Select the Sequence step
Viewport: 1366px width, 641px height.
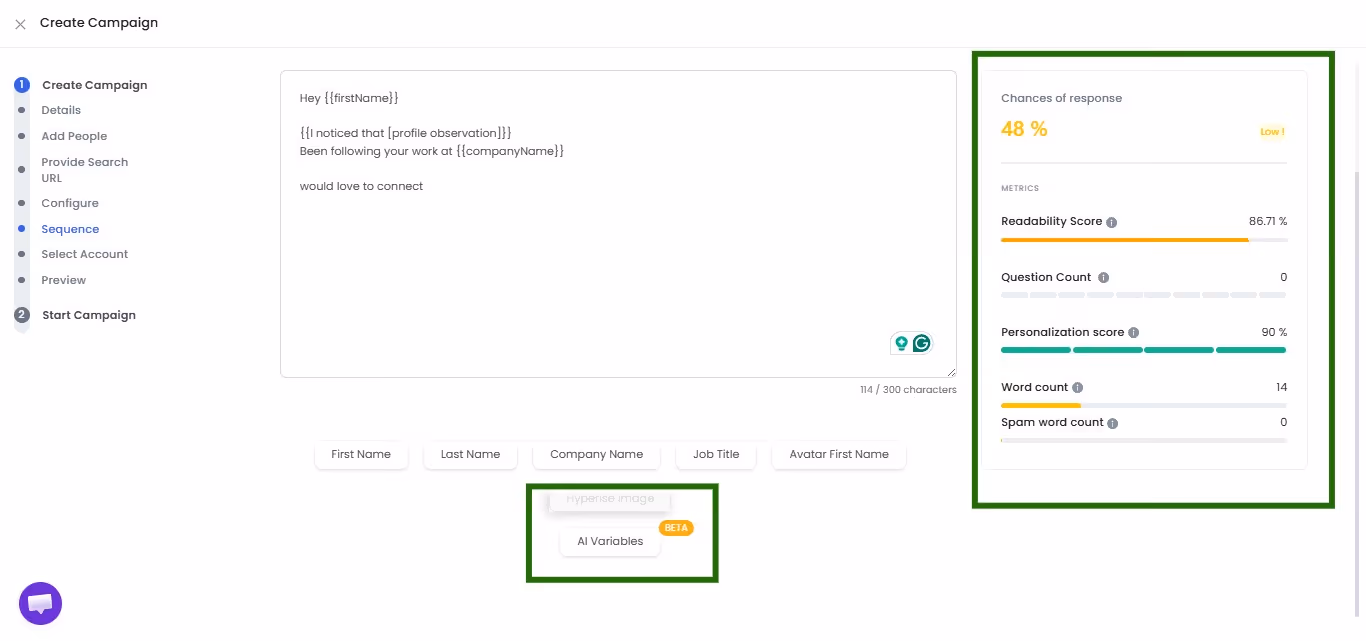pyautogui.click(x=70, y=229)
